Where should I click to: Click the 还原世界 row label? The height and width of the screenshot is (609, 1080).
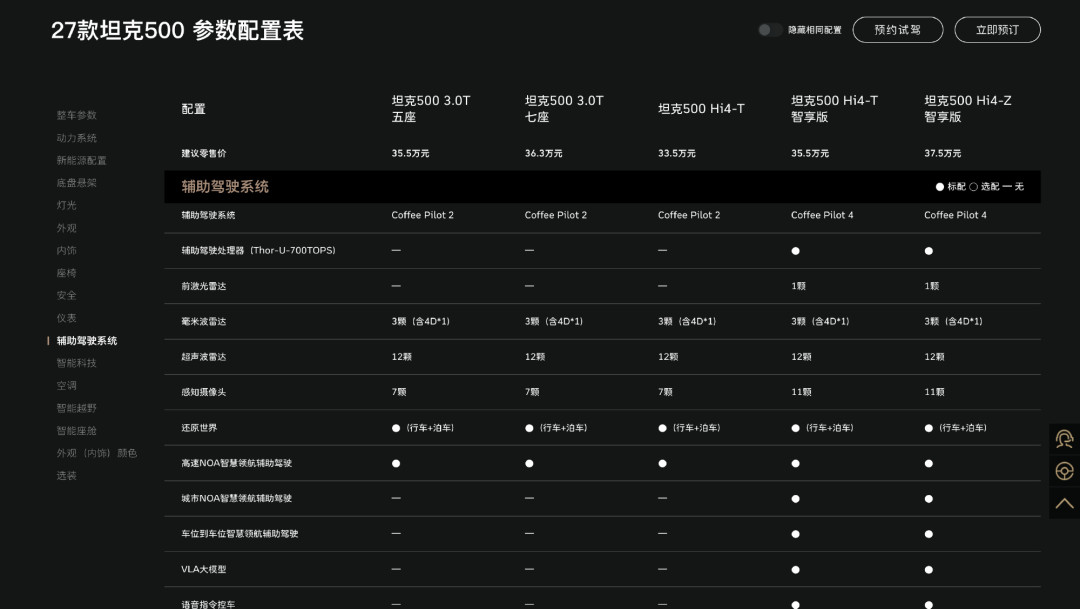(x=199, y=428)
